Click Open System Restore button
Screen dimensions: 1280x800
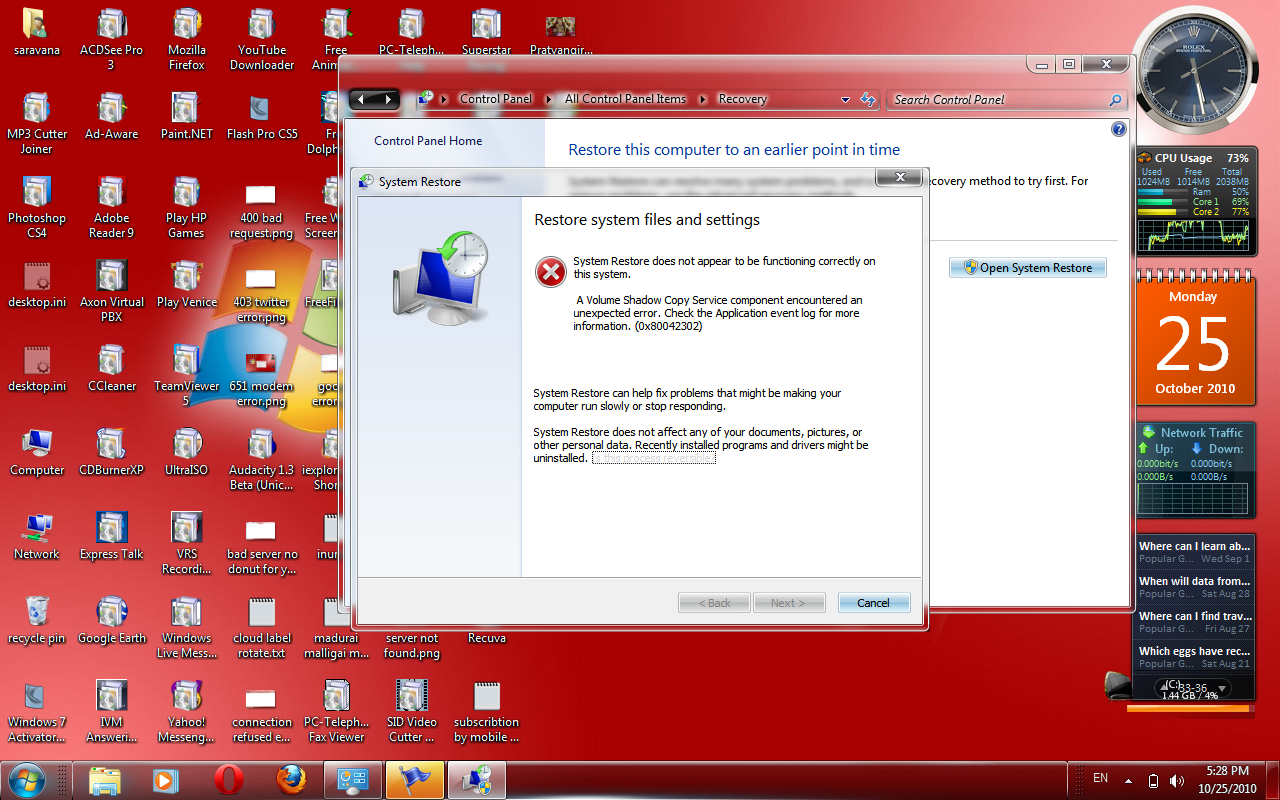(x=1028, y=268)
